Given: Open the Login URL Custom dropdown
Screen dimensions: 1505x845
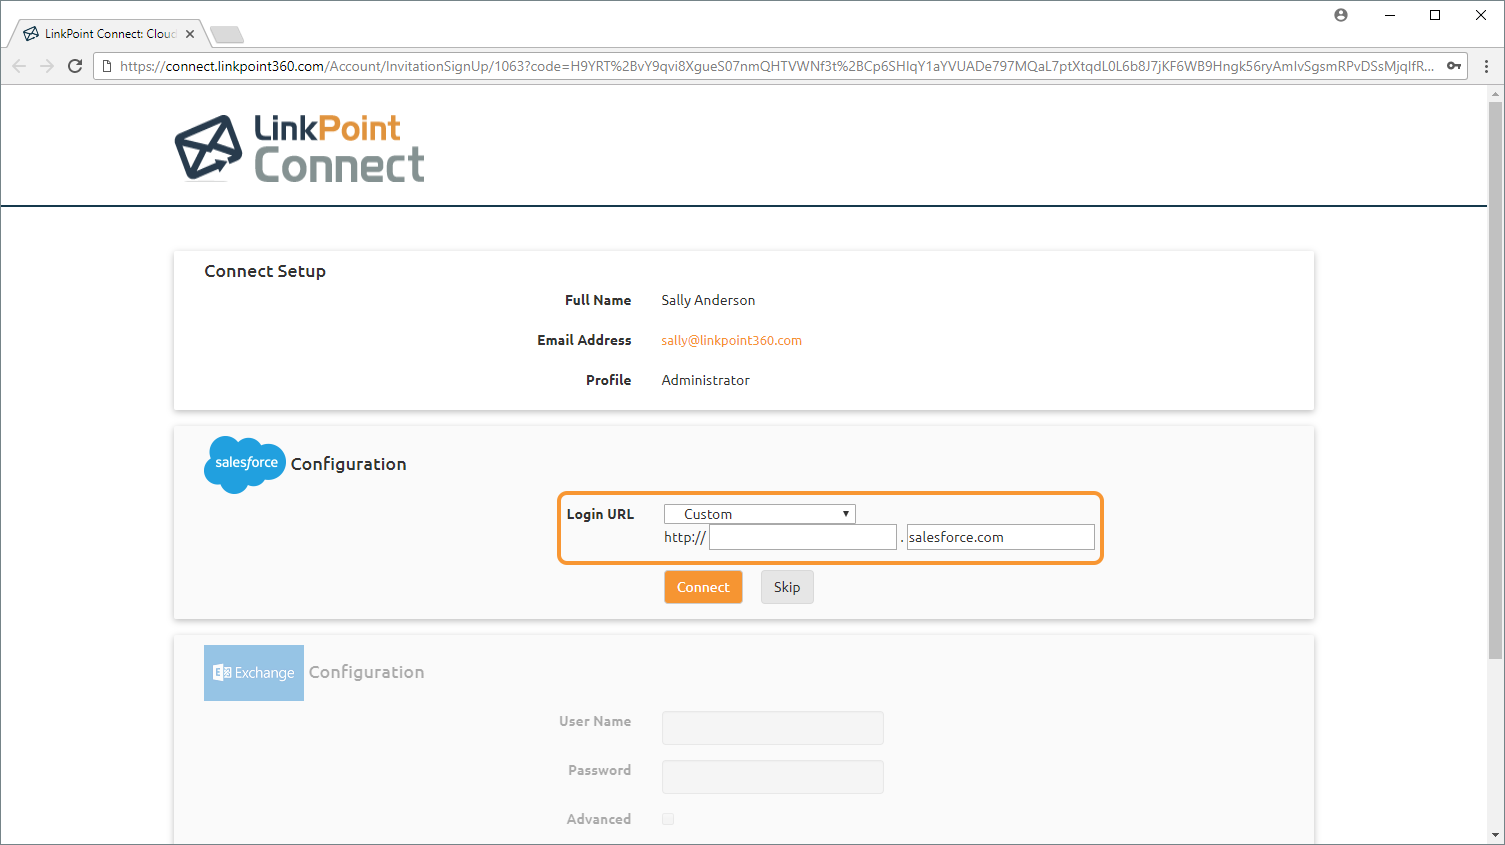Looking at the screenshot, I should click(760, 514).
